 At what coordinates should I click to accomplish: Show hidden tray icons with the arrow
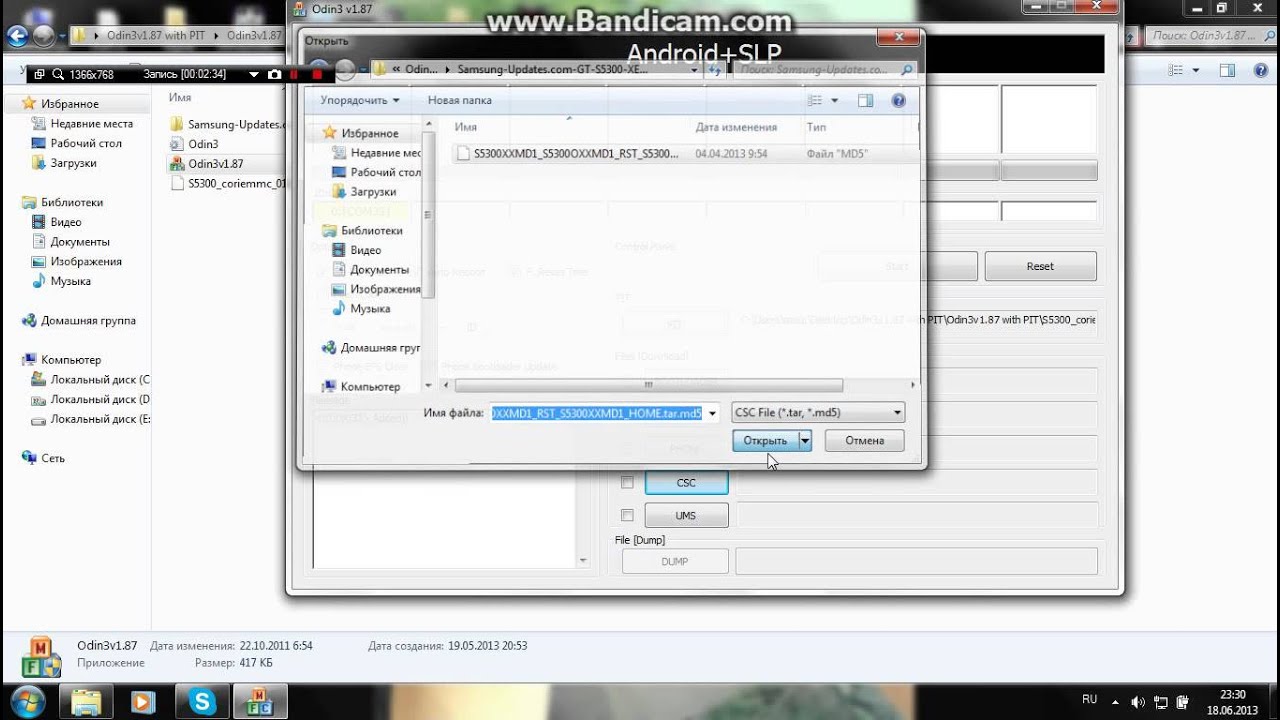tap(1117, 701)
